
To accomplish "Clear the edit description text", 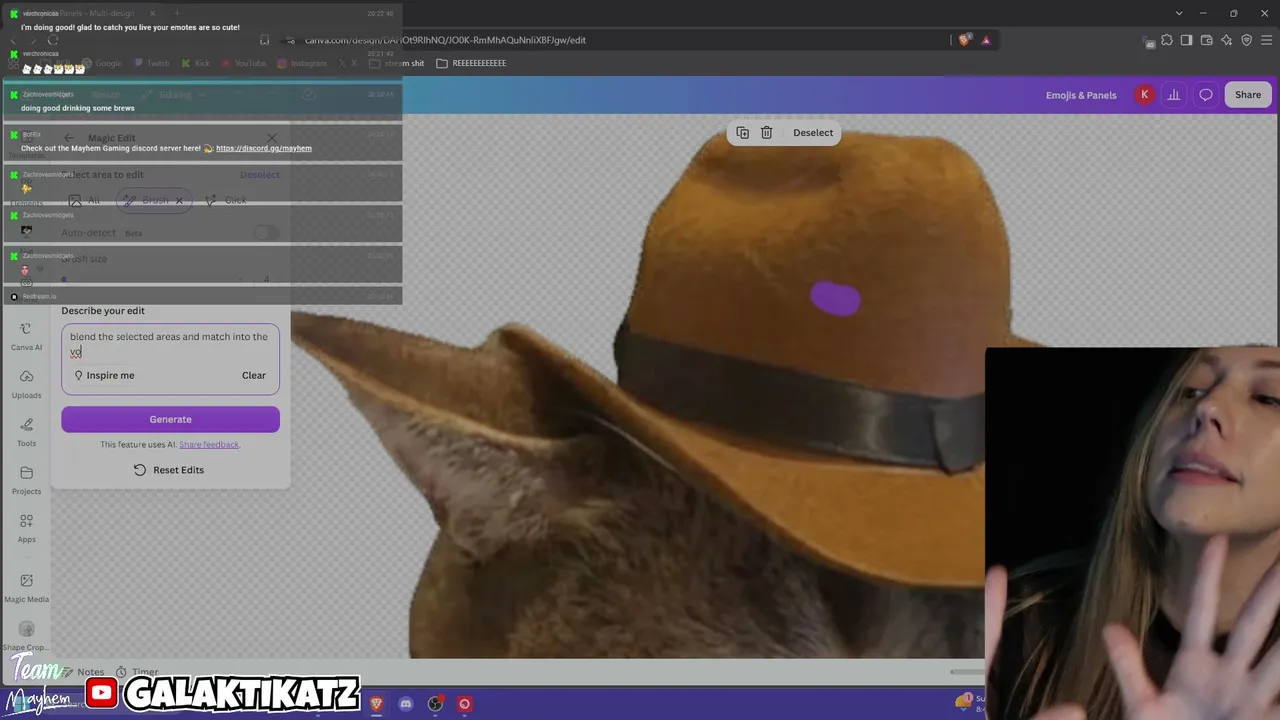I will 254,376.
